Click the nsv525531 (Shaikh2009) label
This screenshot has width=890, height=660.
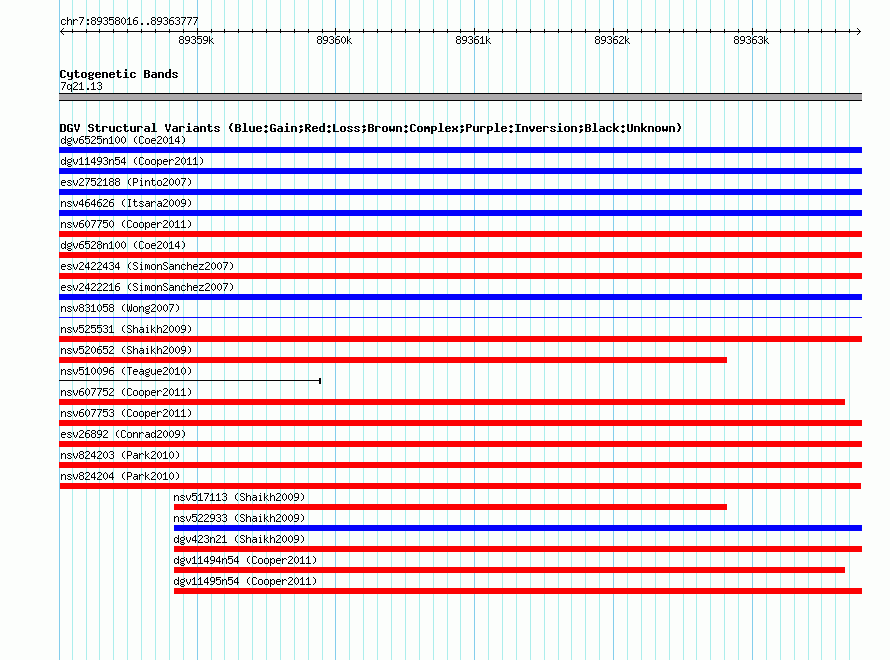click(126, 329)
